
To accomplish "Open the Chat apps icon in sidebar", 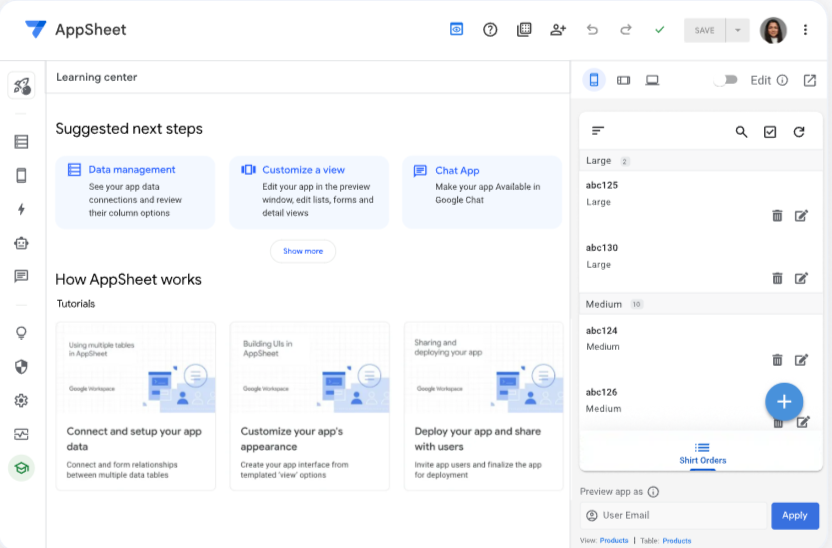I will coord(21,276).
